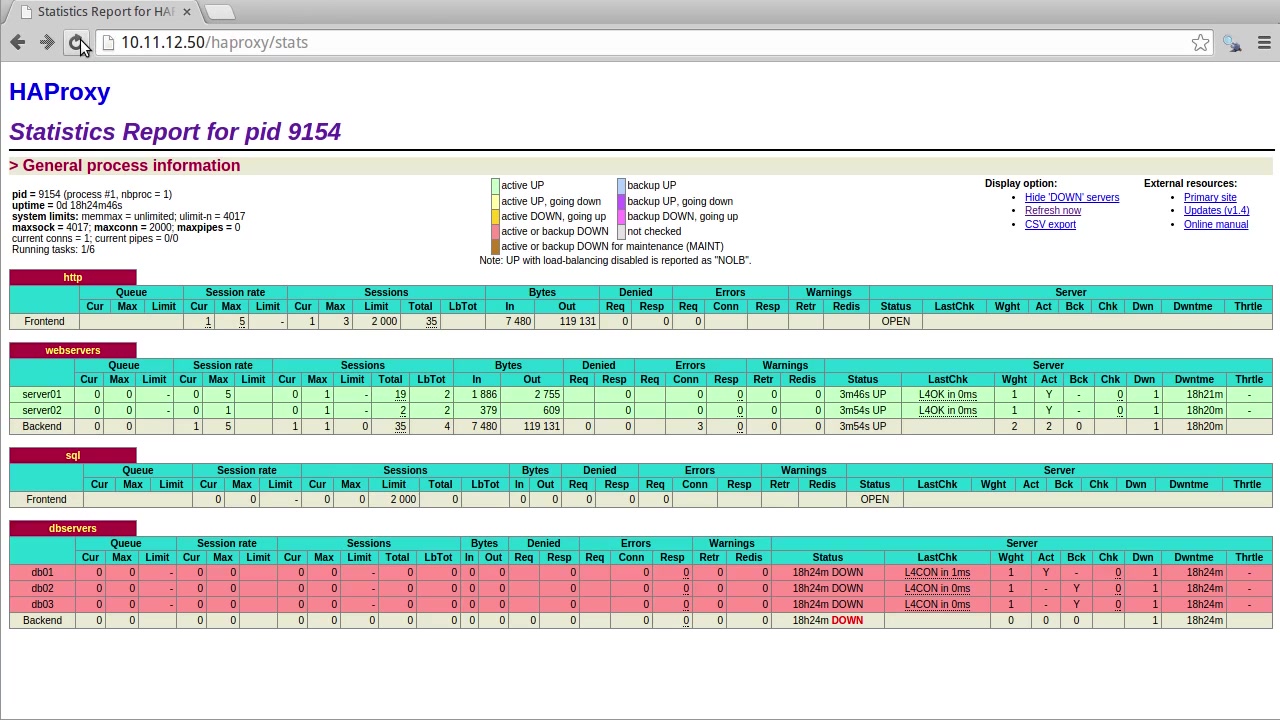Click the active UP green legend swatch
This screenshot has height=720, width=1280.
(495, 186)
